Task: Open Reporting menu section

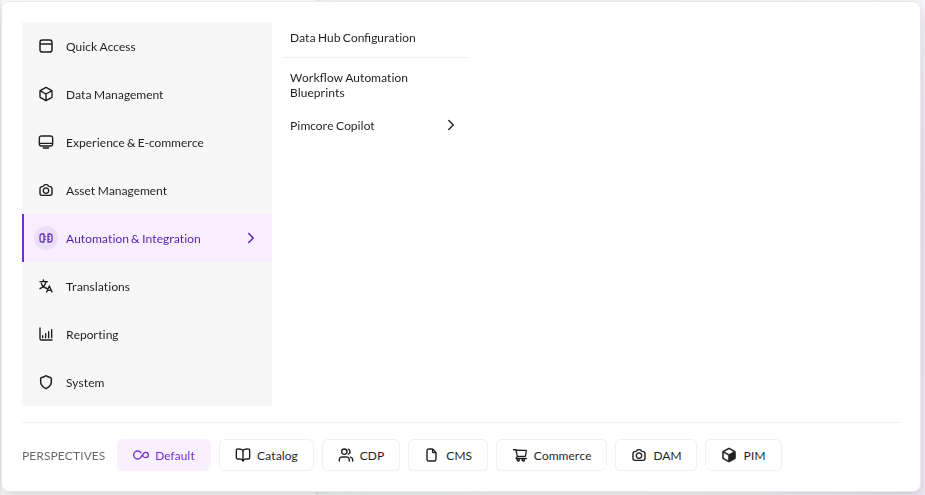Action: point(147,335)
